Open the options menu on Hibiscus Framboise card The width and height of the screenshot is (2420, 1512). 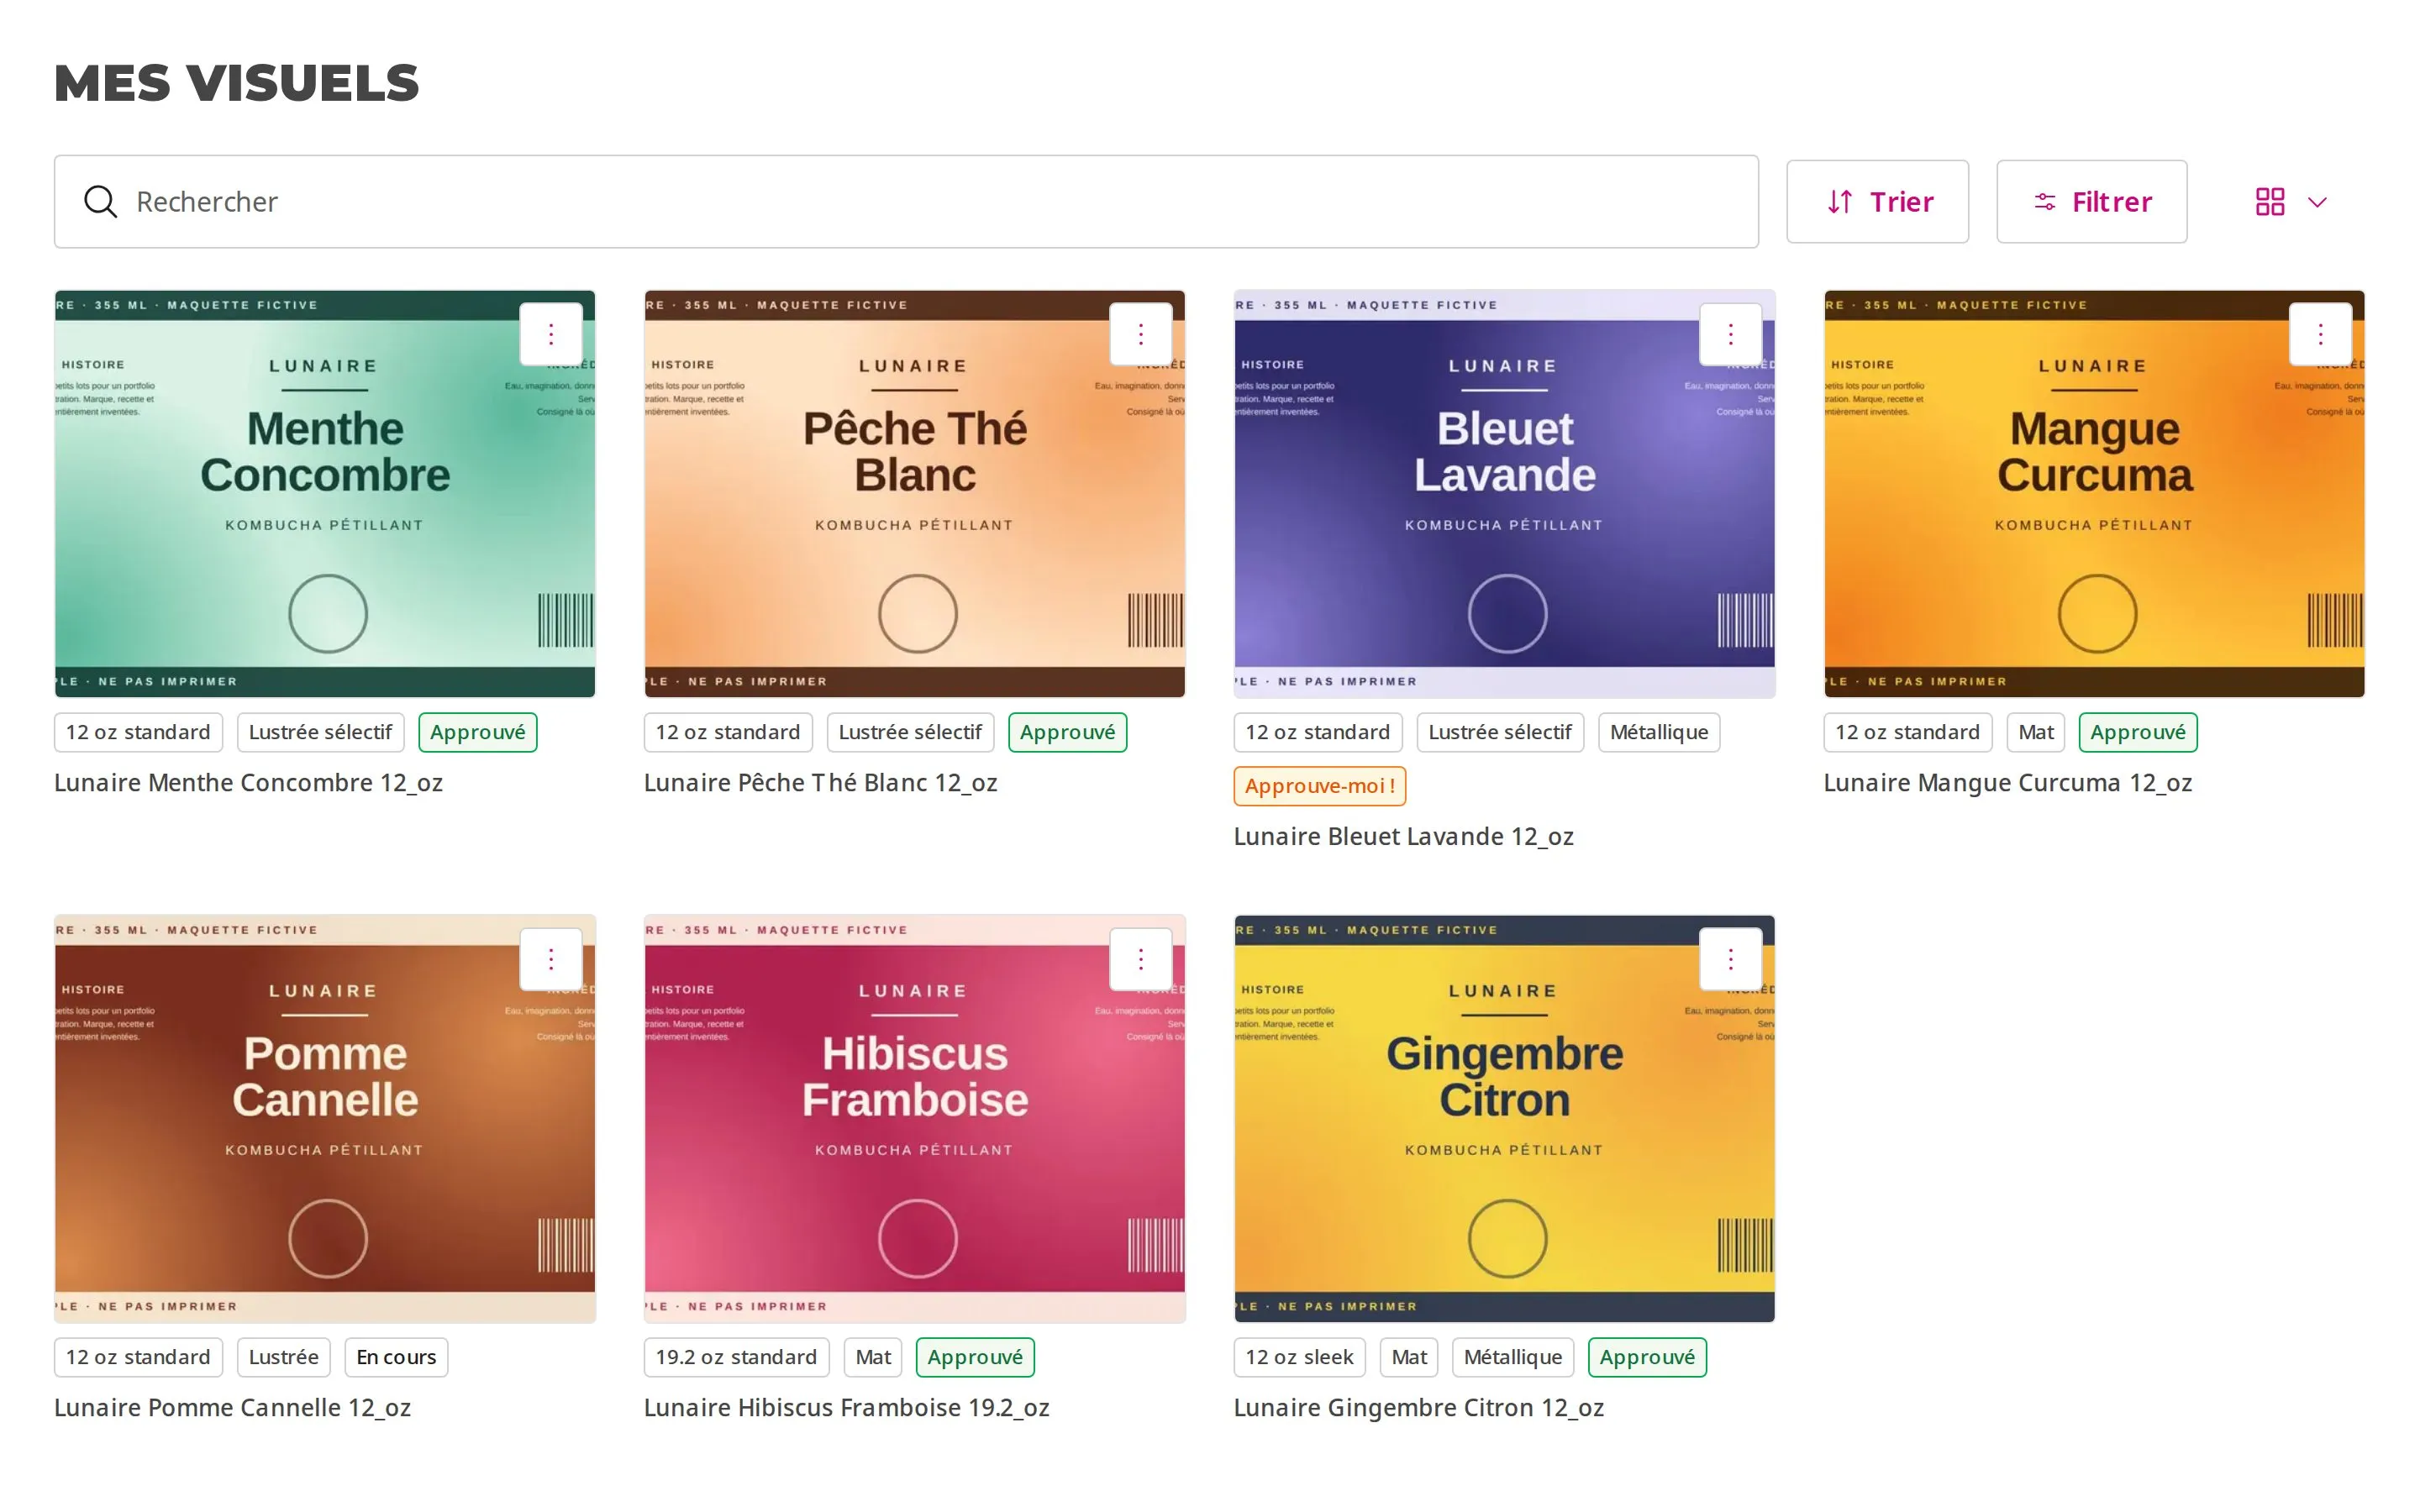pyautogui.click(x=1141, y=960)
